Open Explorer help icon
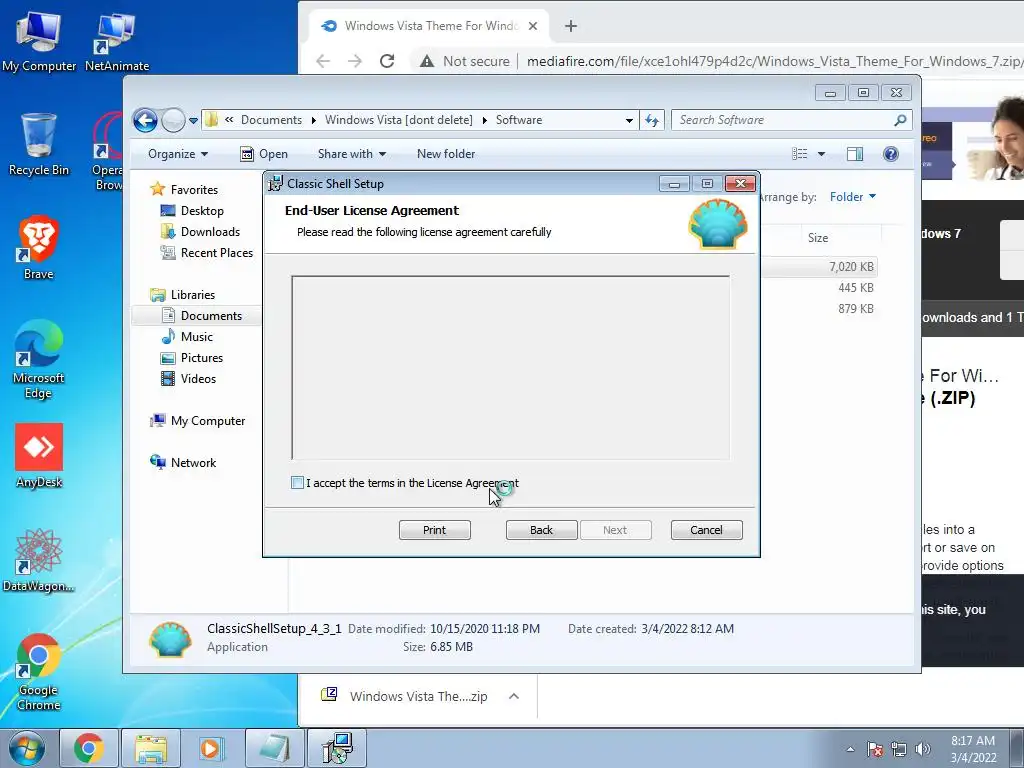Image resolution: width=1024 pixels, height=768 pixels. [x=891, y=154]
